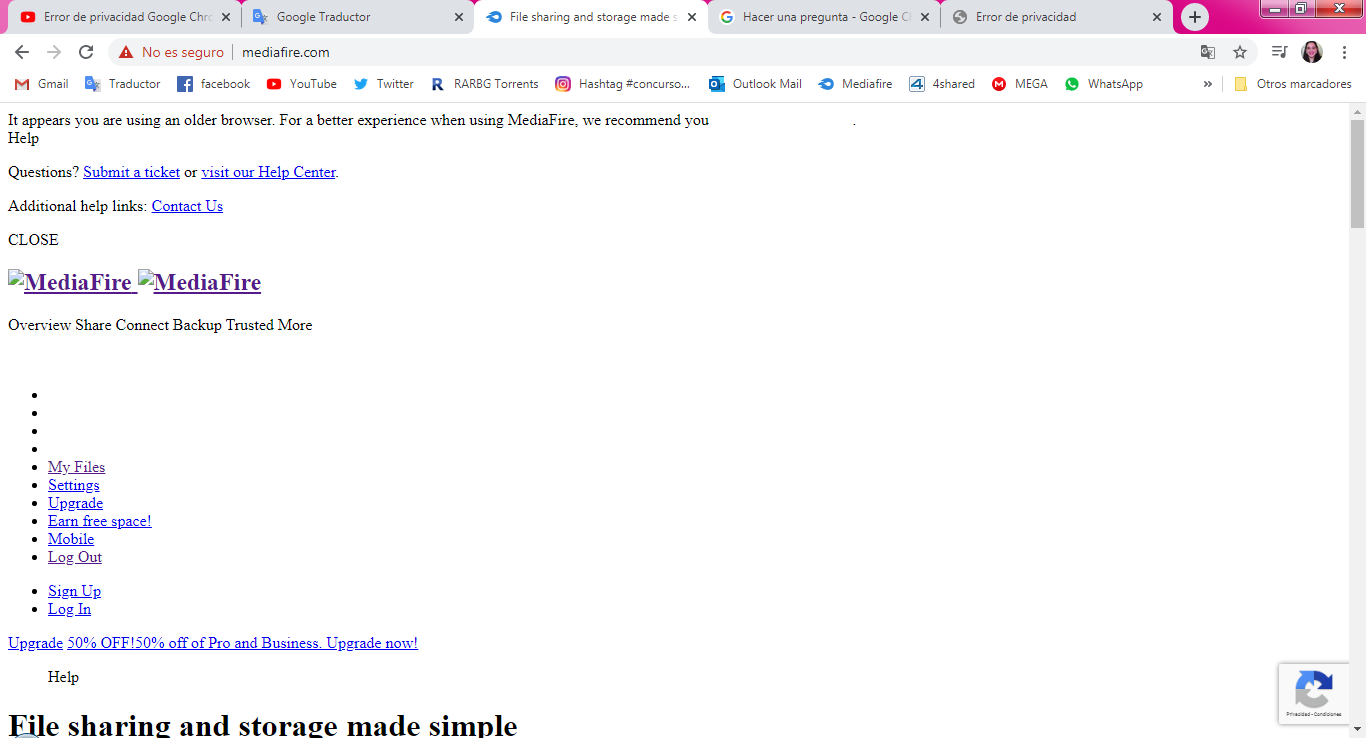This screenshot has height=738, width=1366.
Task: Open the 'Otros marcadores' bookmarks folder
Action: [x=1292, y=84]
